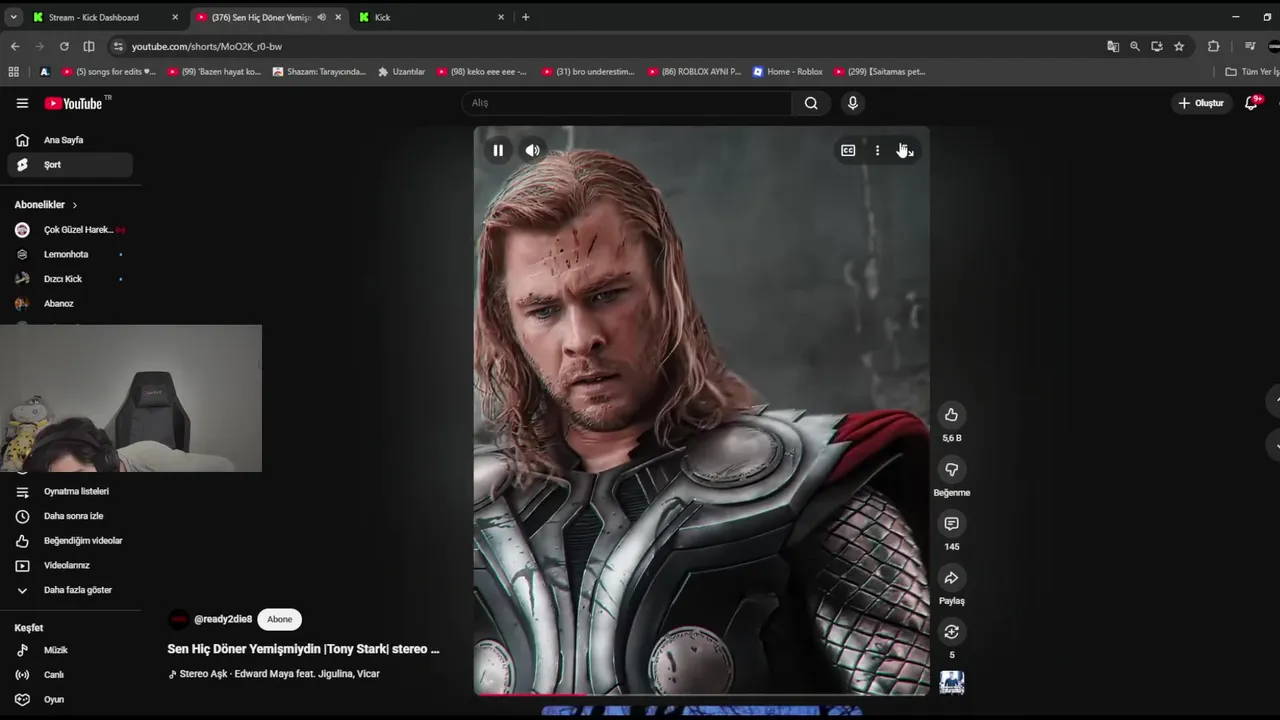Open the comments showing 145
This screenshot has height=720, width=1280.
tap(951, 523)
